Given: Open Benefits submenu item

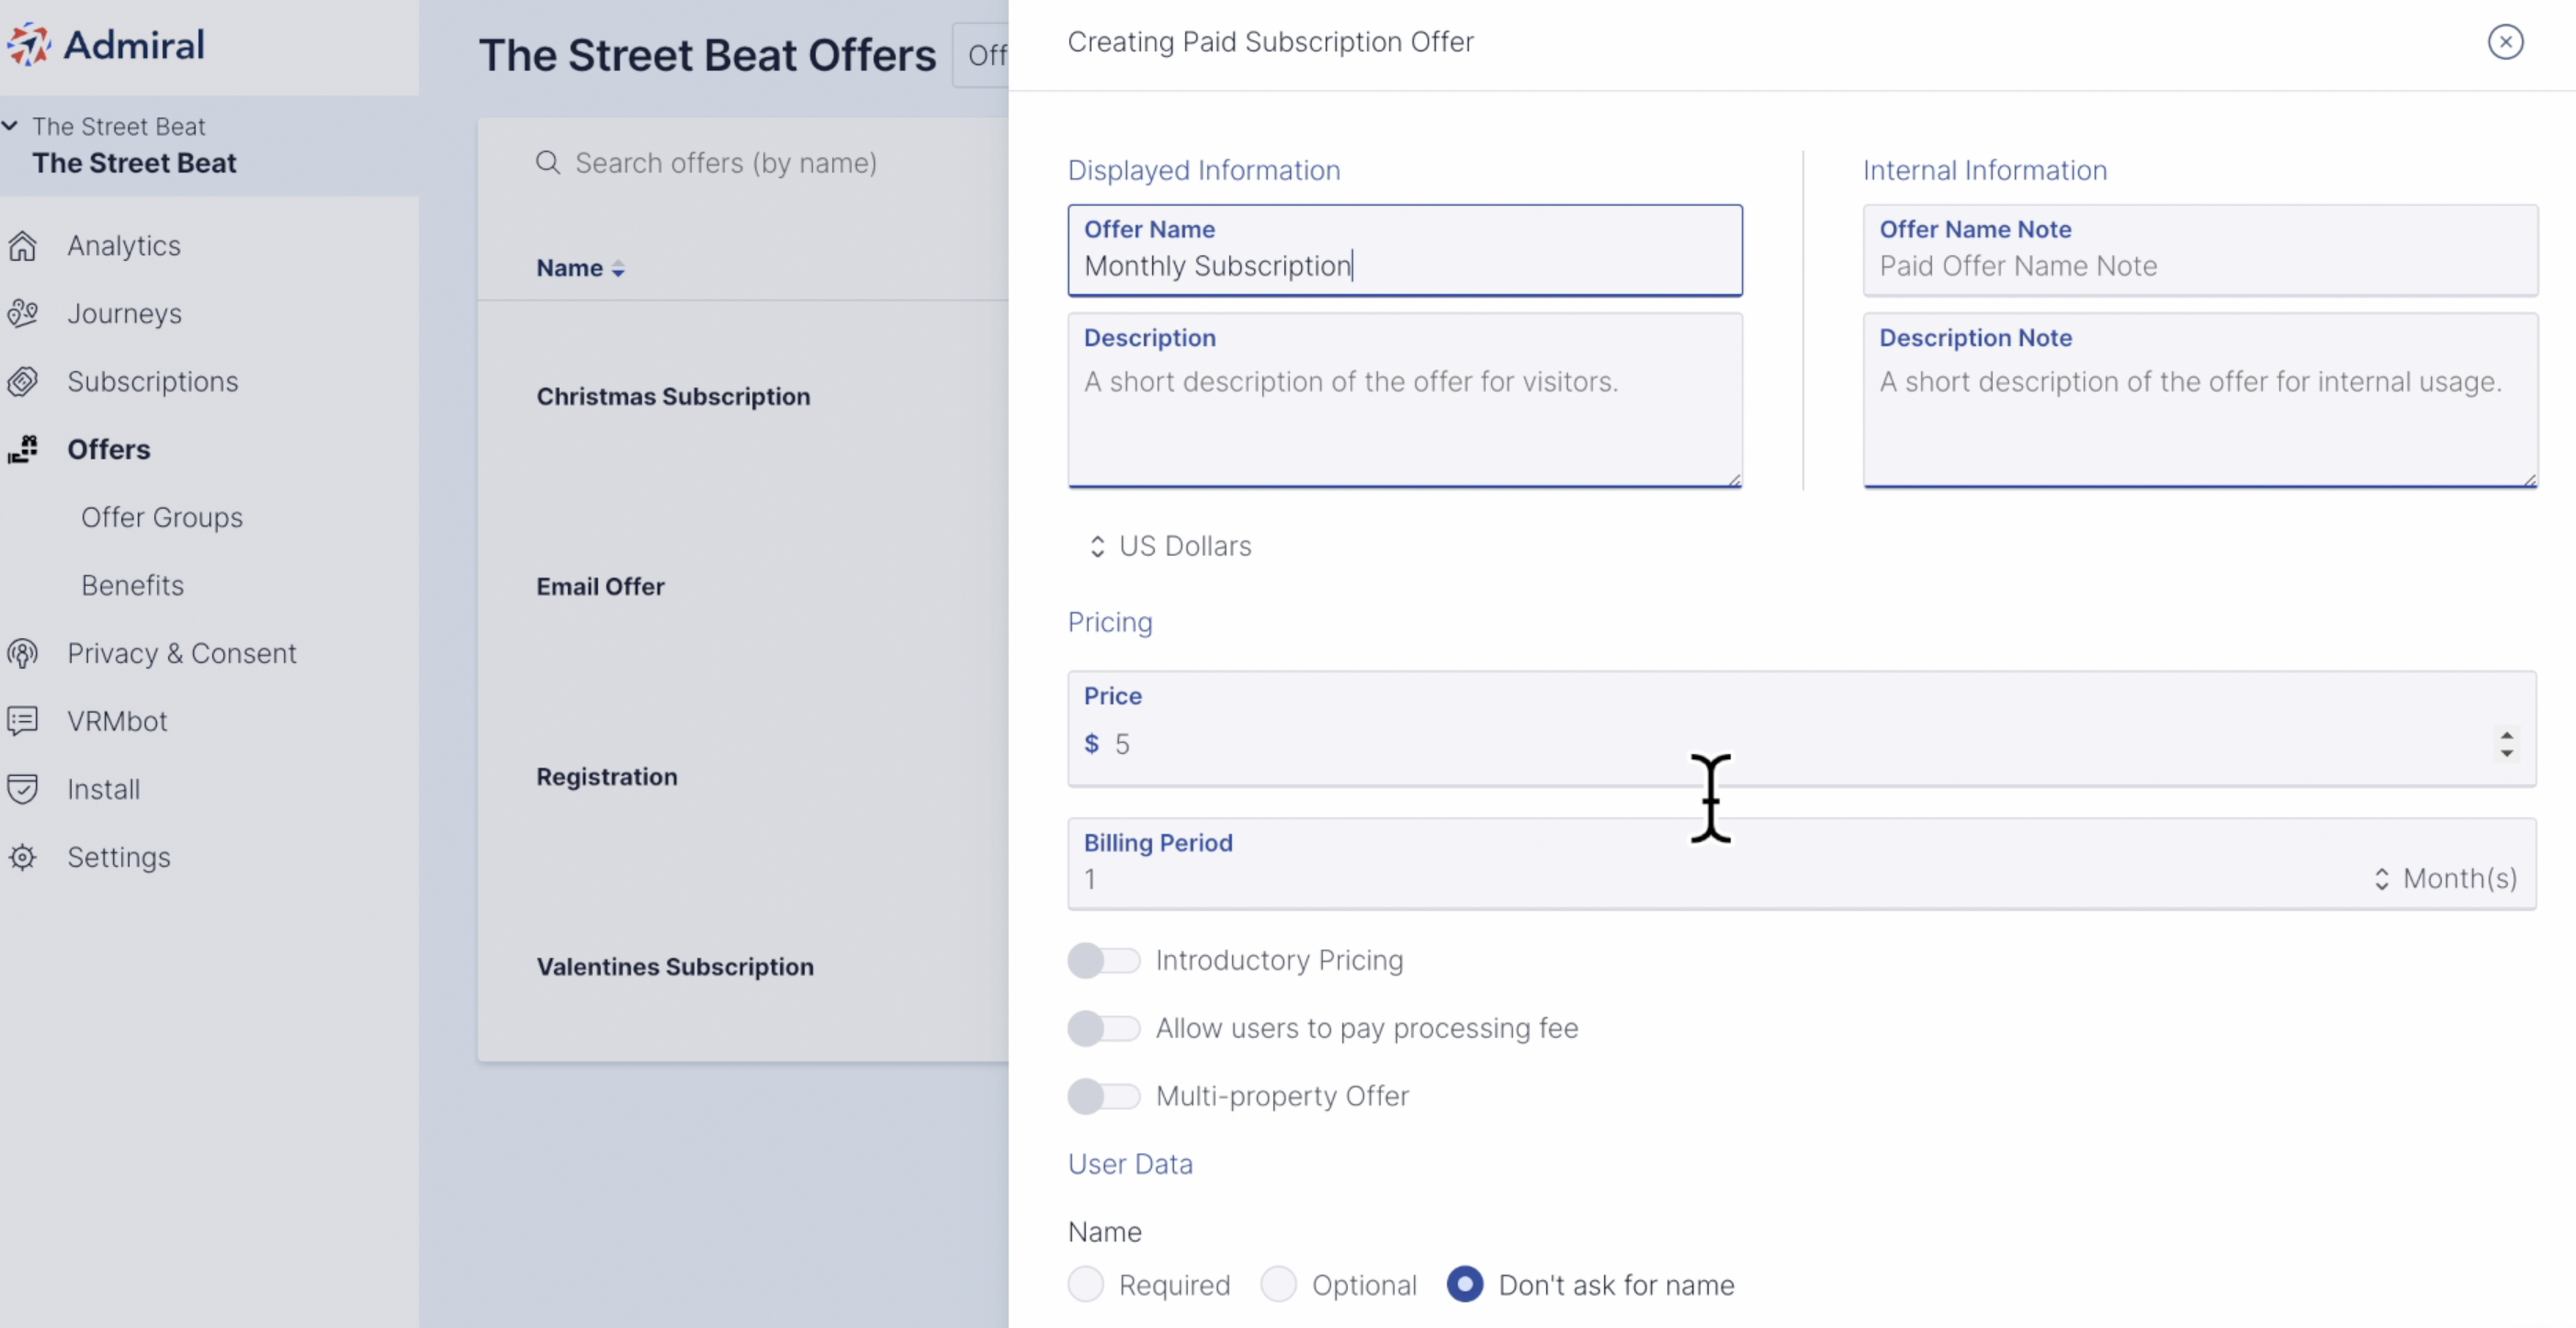Looking at the screenshot, I should click(x=133, y=585).
